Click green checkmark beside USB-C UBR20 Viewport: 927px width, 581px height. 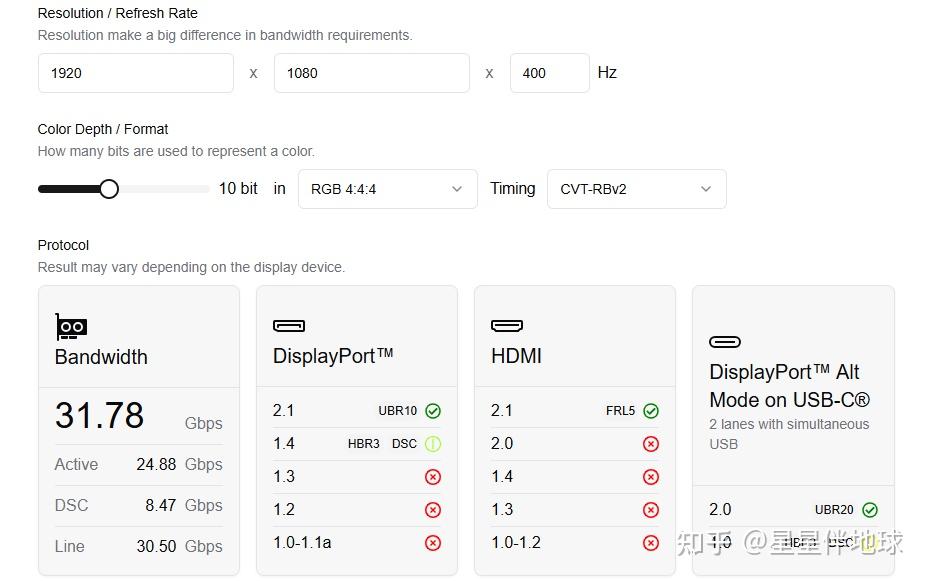click(869, 510)
